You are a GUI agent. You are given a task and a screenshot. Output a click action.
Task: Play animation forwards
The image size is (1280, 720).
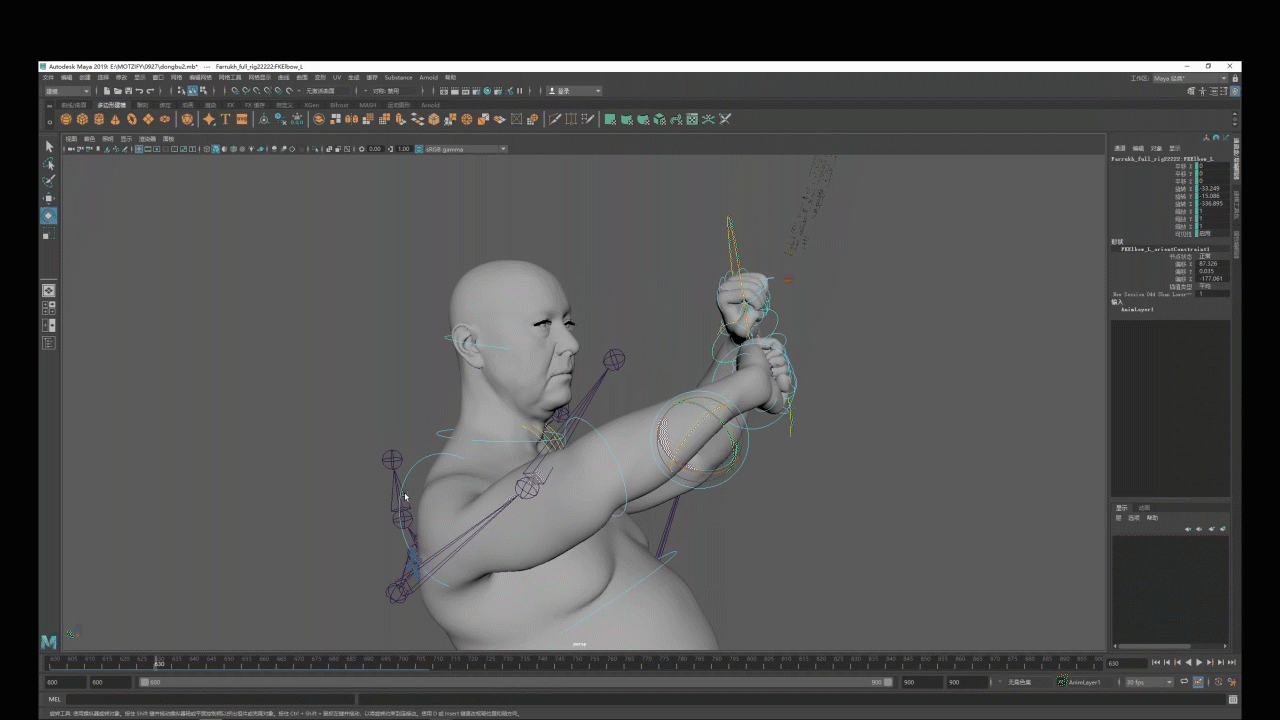click(x=1199, y=662)
